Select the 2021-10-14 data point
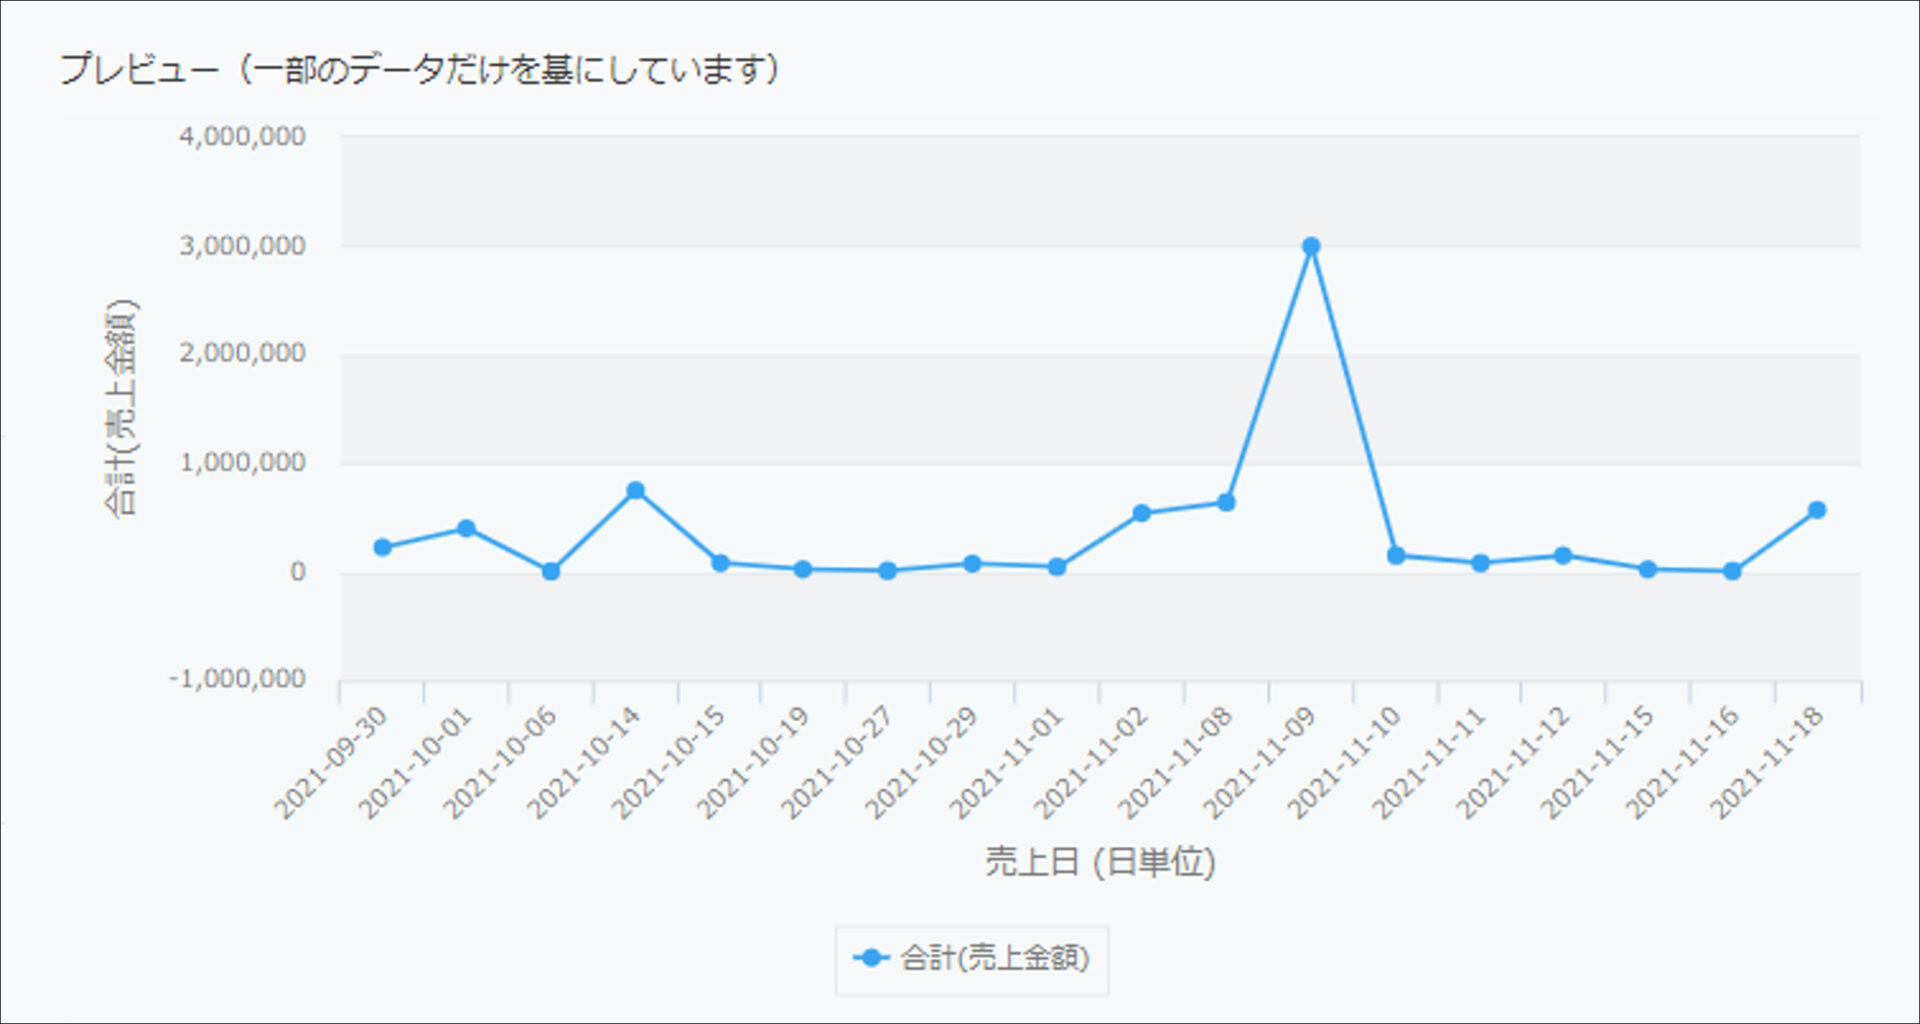This screenshot has height=1024, width=1920. tap(635, 490)
